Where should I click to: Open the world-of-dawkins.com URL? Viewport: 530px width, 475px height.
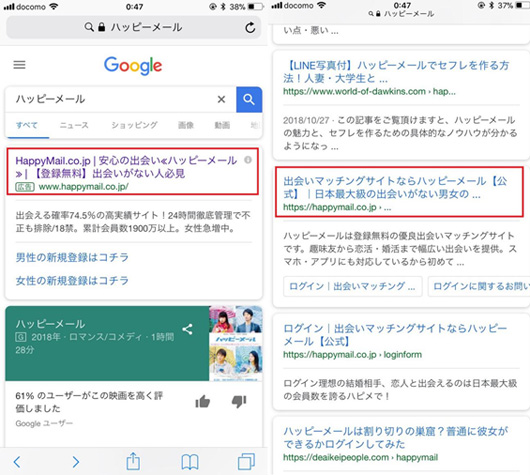[x=369, y=92]
